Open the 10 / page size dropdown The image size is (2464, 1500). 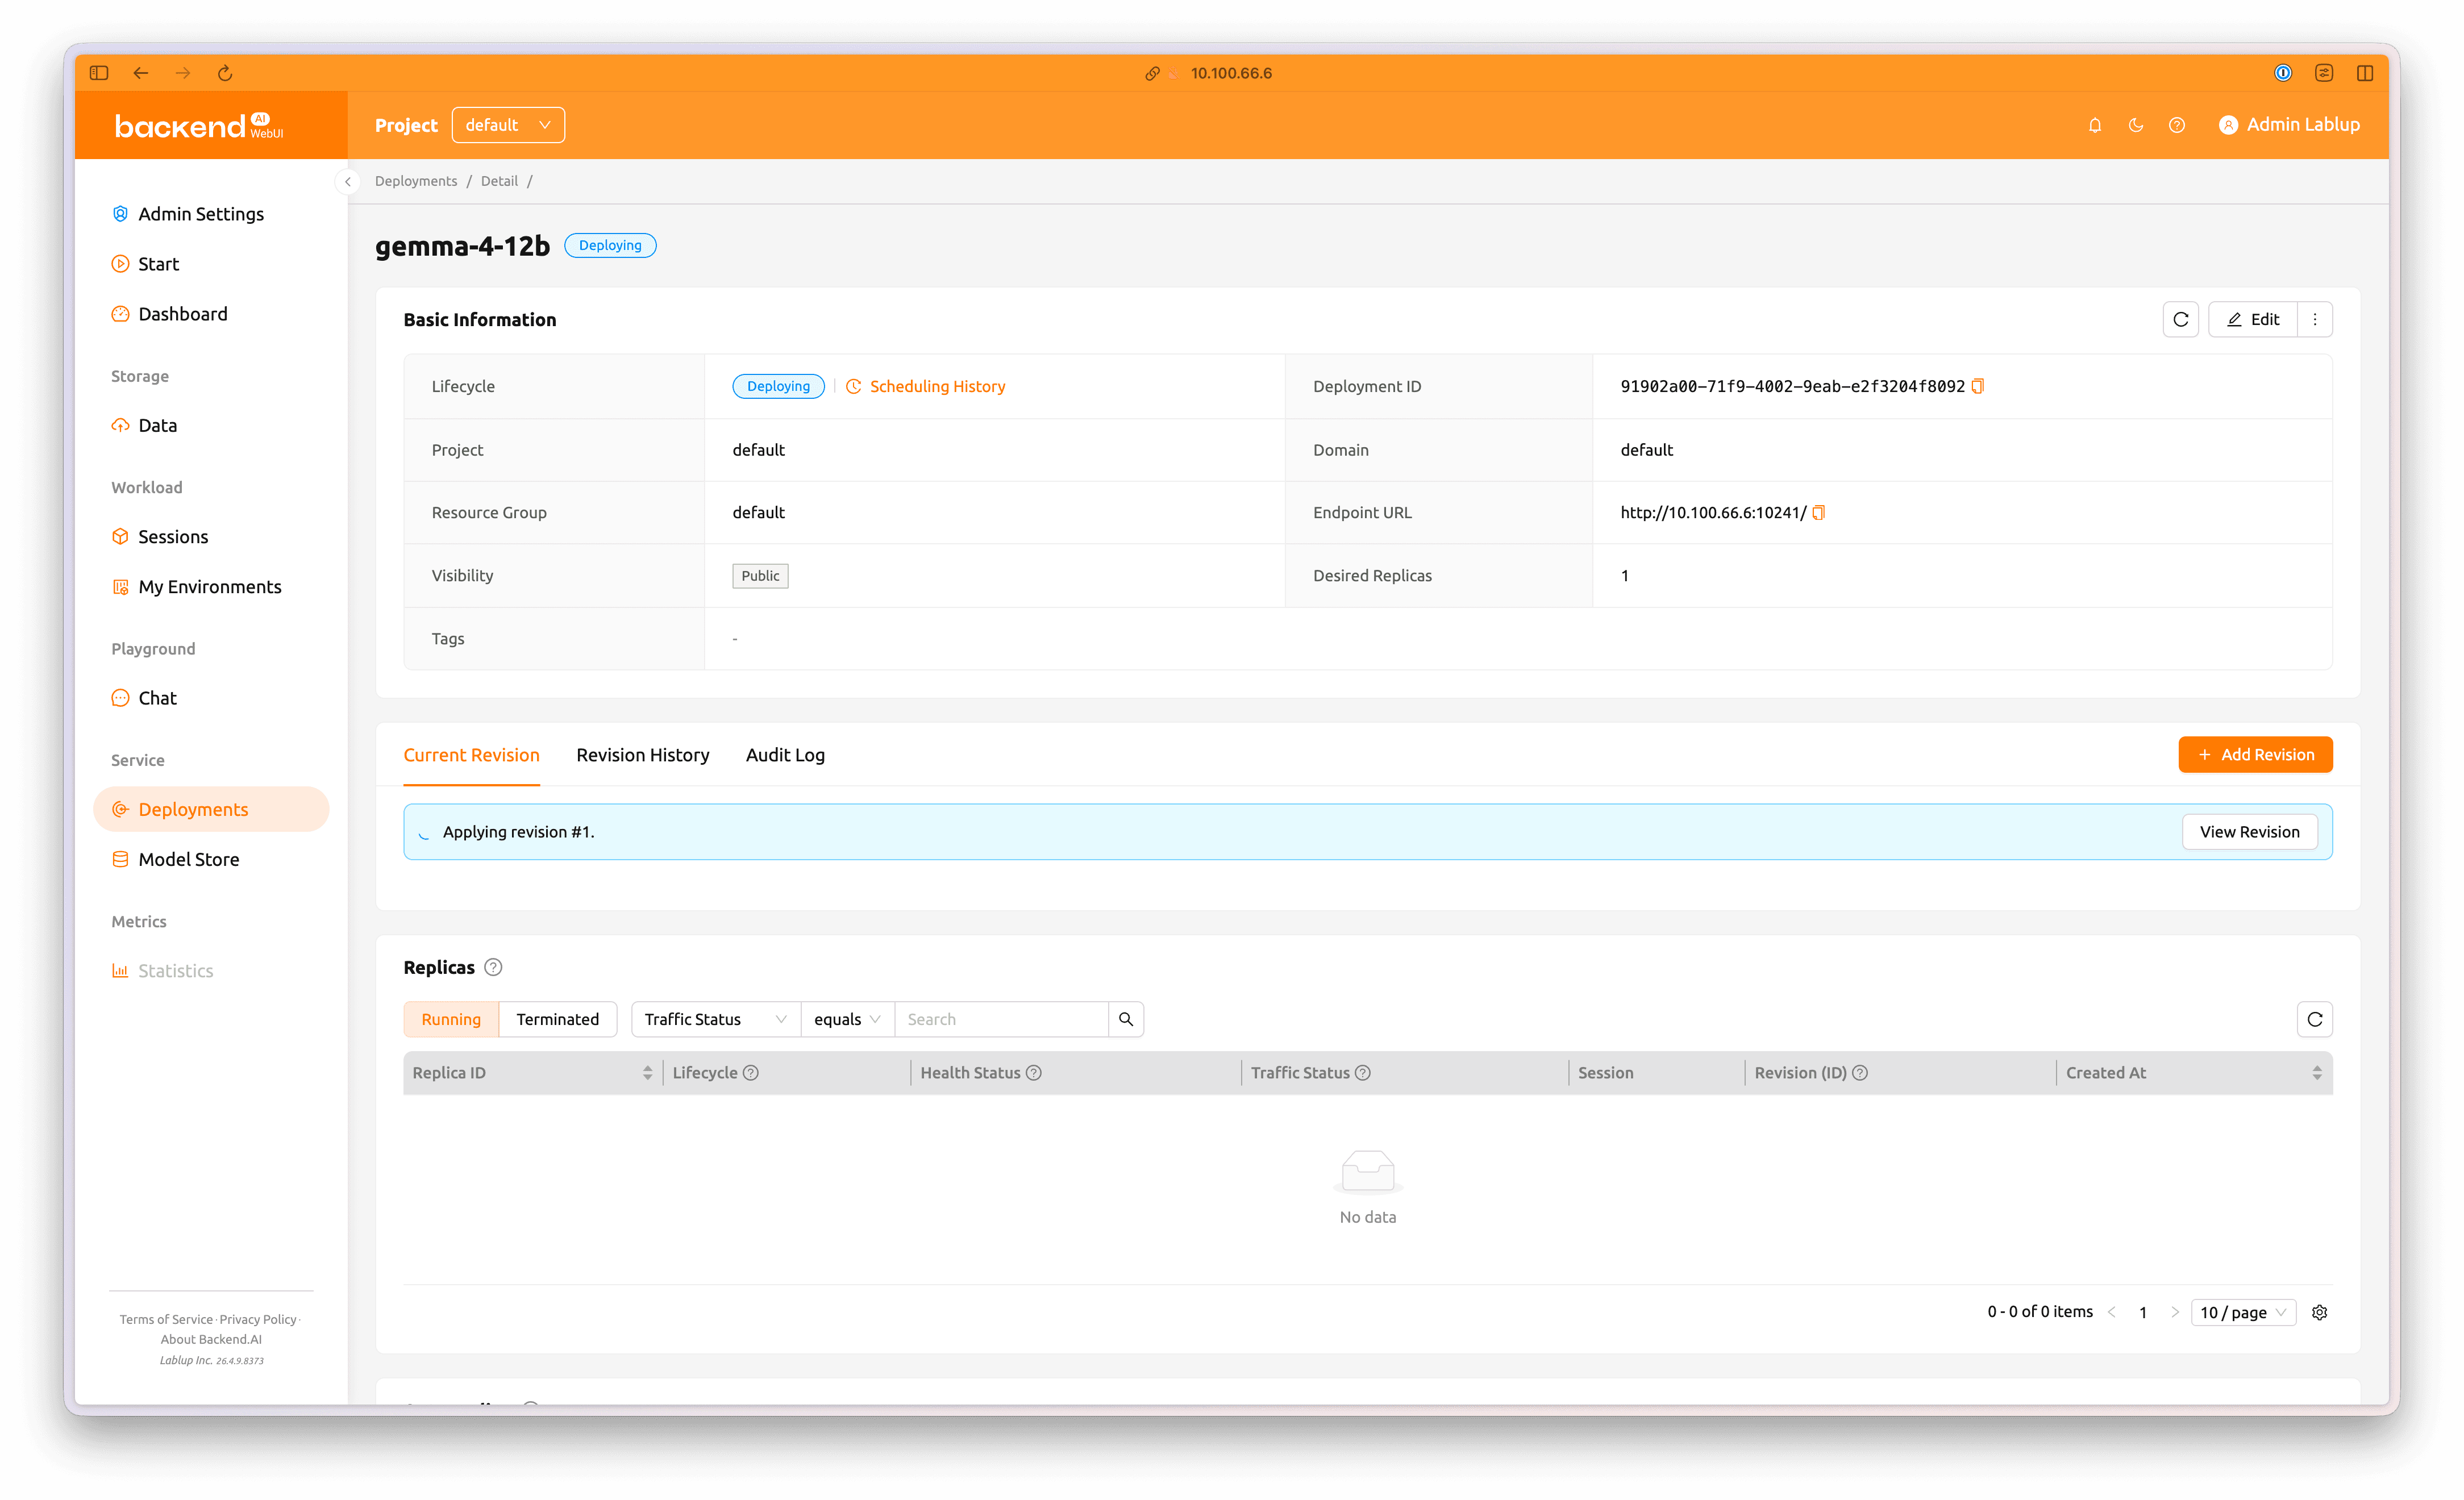click(2243, 1312)
